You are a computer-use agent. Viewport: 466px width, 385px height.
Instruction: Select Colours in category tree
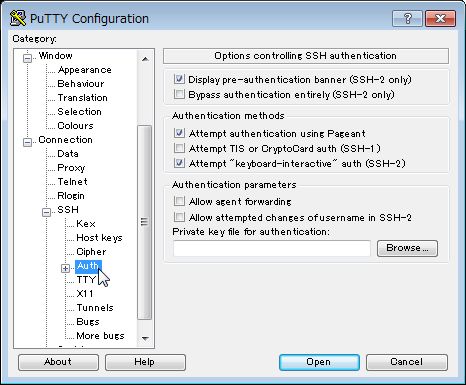75,126
